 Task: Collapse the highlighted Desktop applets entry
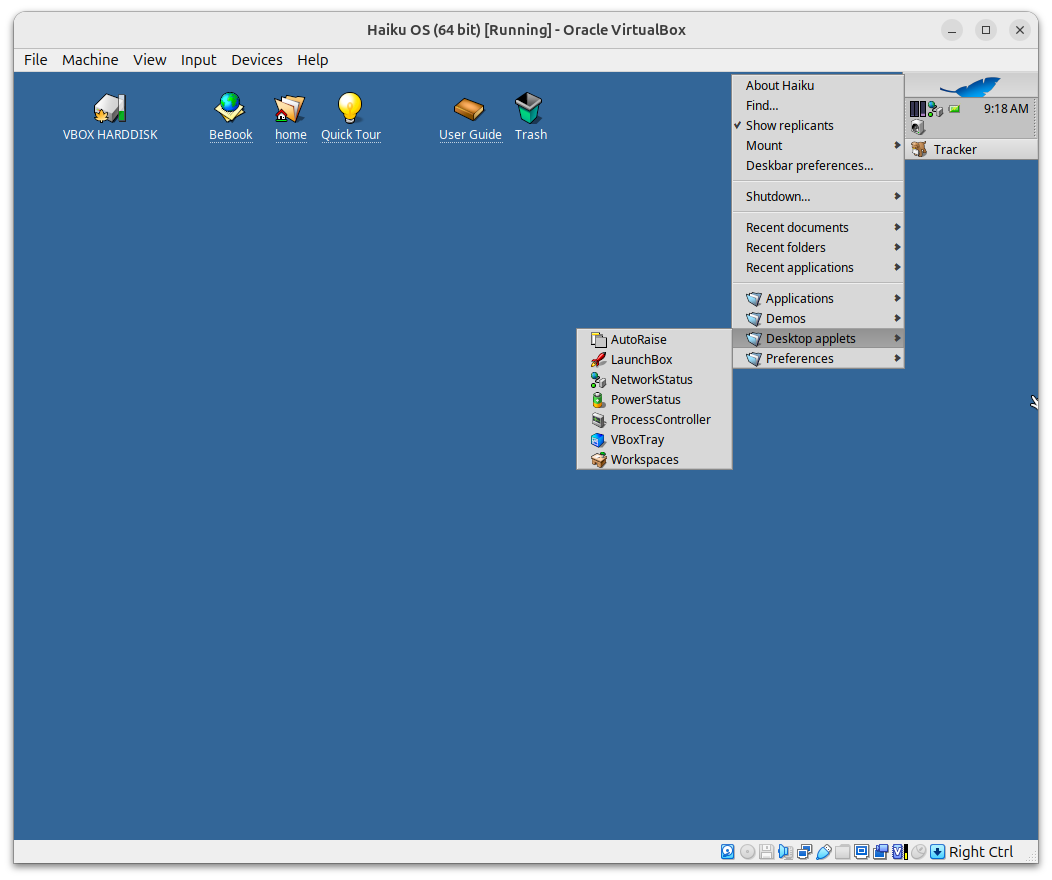(x=818, y=339)
